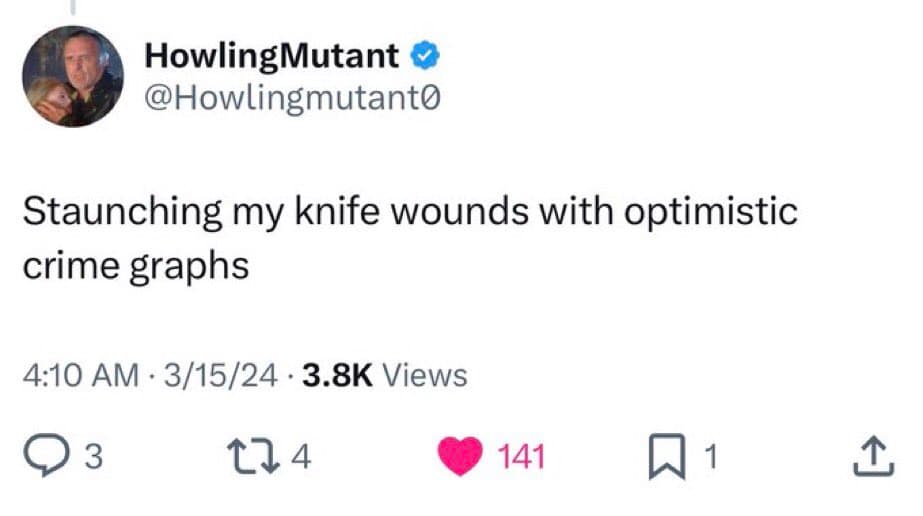
Task: Click the pink 141 likes count
Action: point(521,458)
